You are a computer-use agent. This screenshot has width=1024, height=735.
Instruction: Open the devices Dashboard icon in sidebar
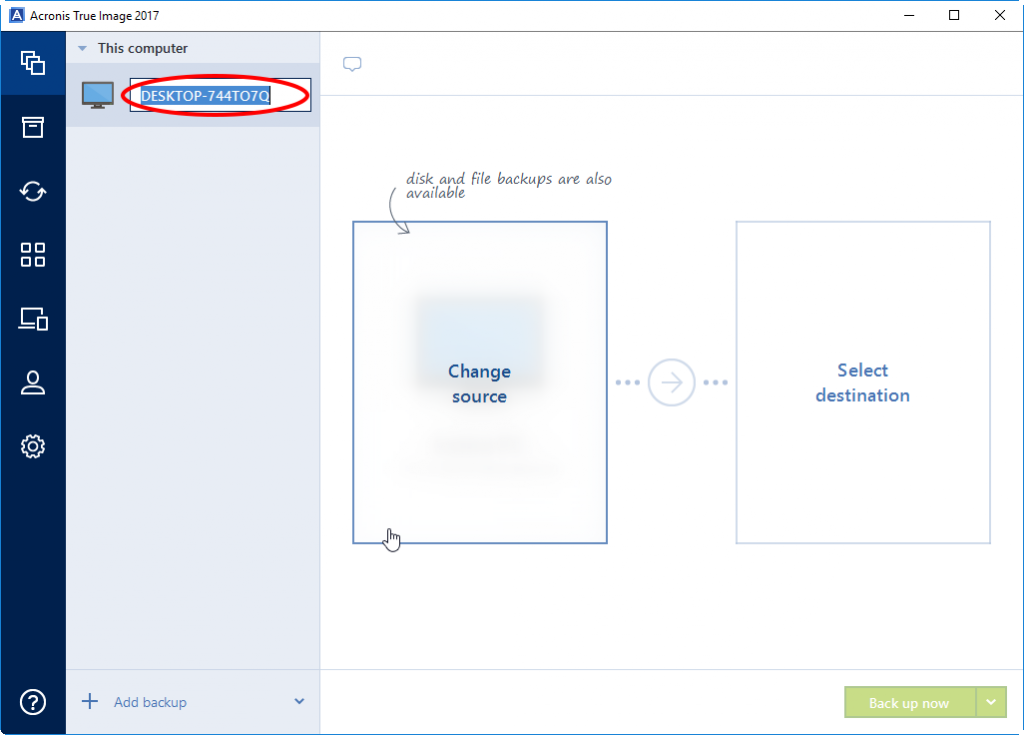[33, 319]
